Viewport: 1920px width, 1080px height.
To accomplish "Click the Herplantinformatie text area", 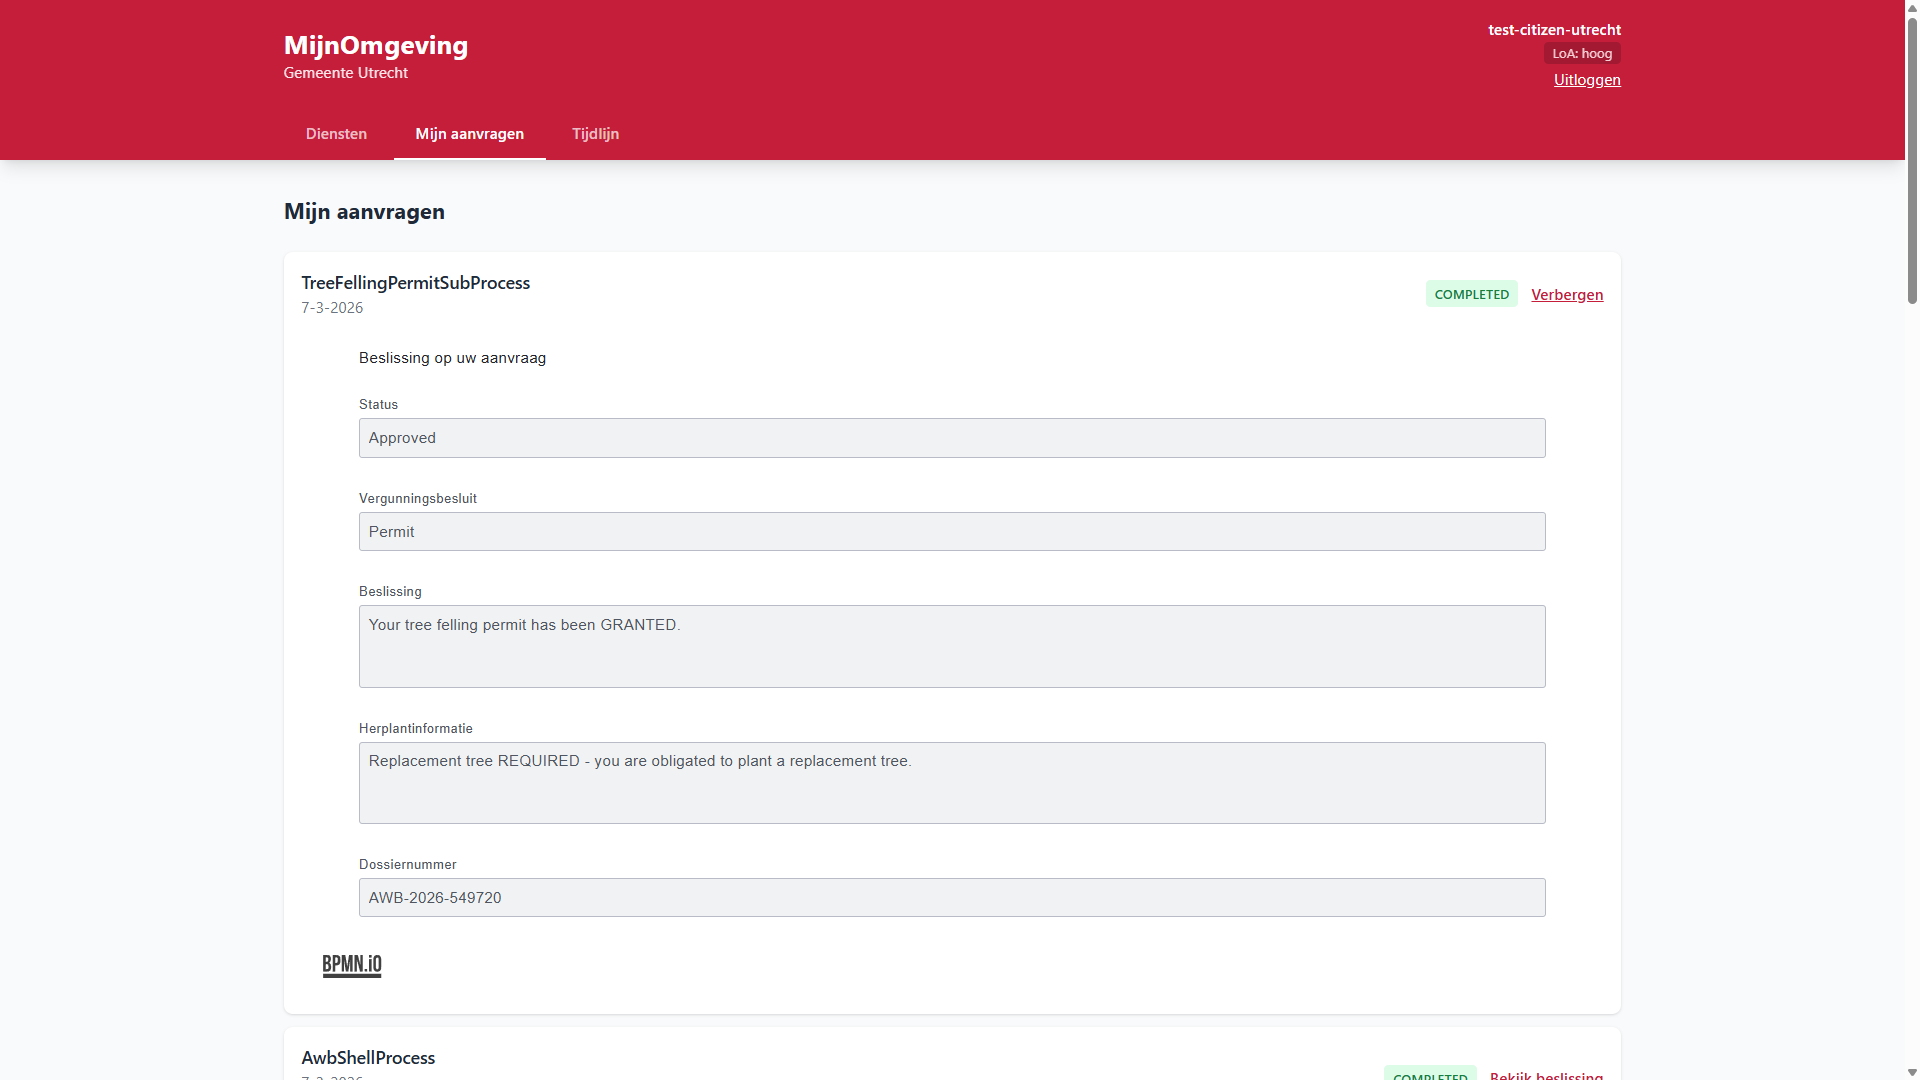I will click(x=951, y=783).
